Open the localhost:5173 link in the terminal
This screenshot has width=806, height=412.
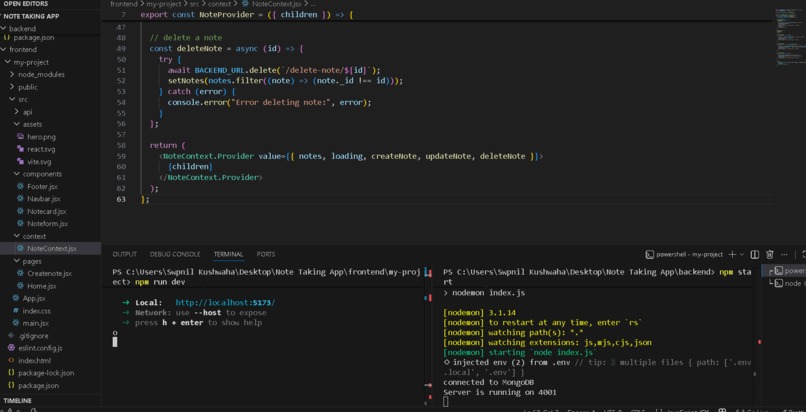tap(225, 303)
